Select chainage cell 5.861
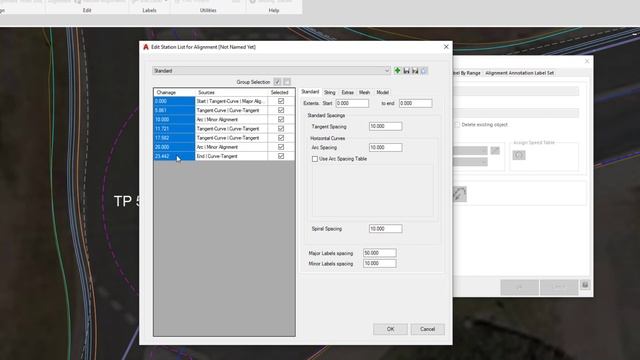 [x=174, y=110]
